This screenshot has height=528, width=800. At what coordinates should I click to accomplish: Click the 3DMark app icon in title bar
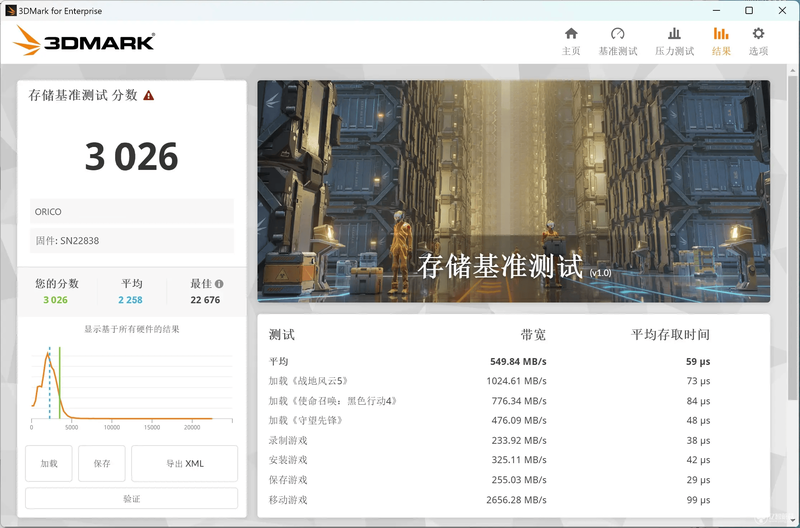[11, 11]
